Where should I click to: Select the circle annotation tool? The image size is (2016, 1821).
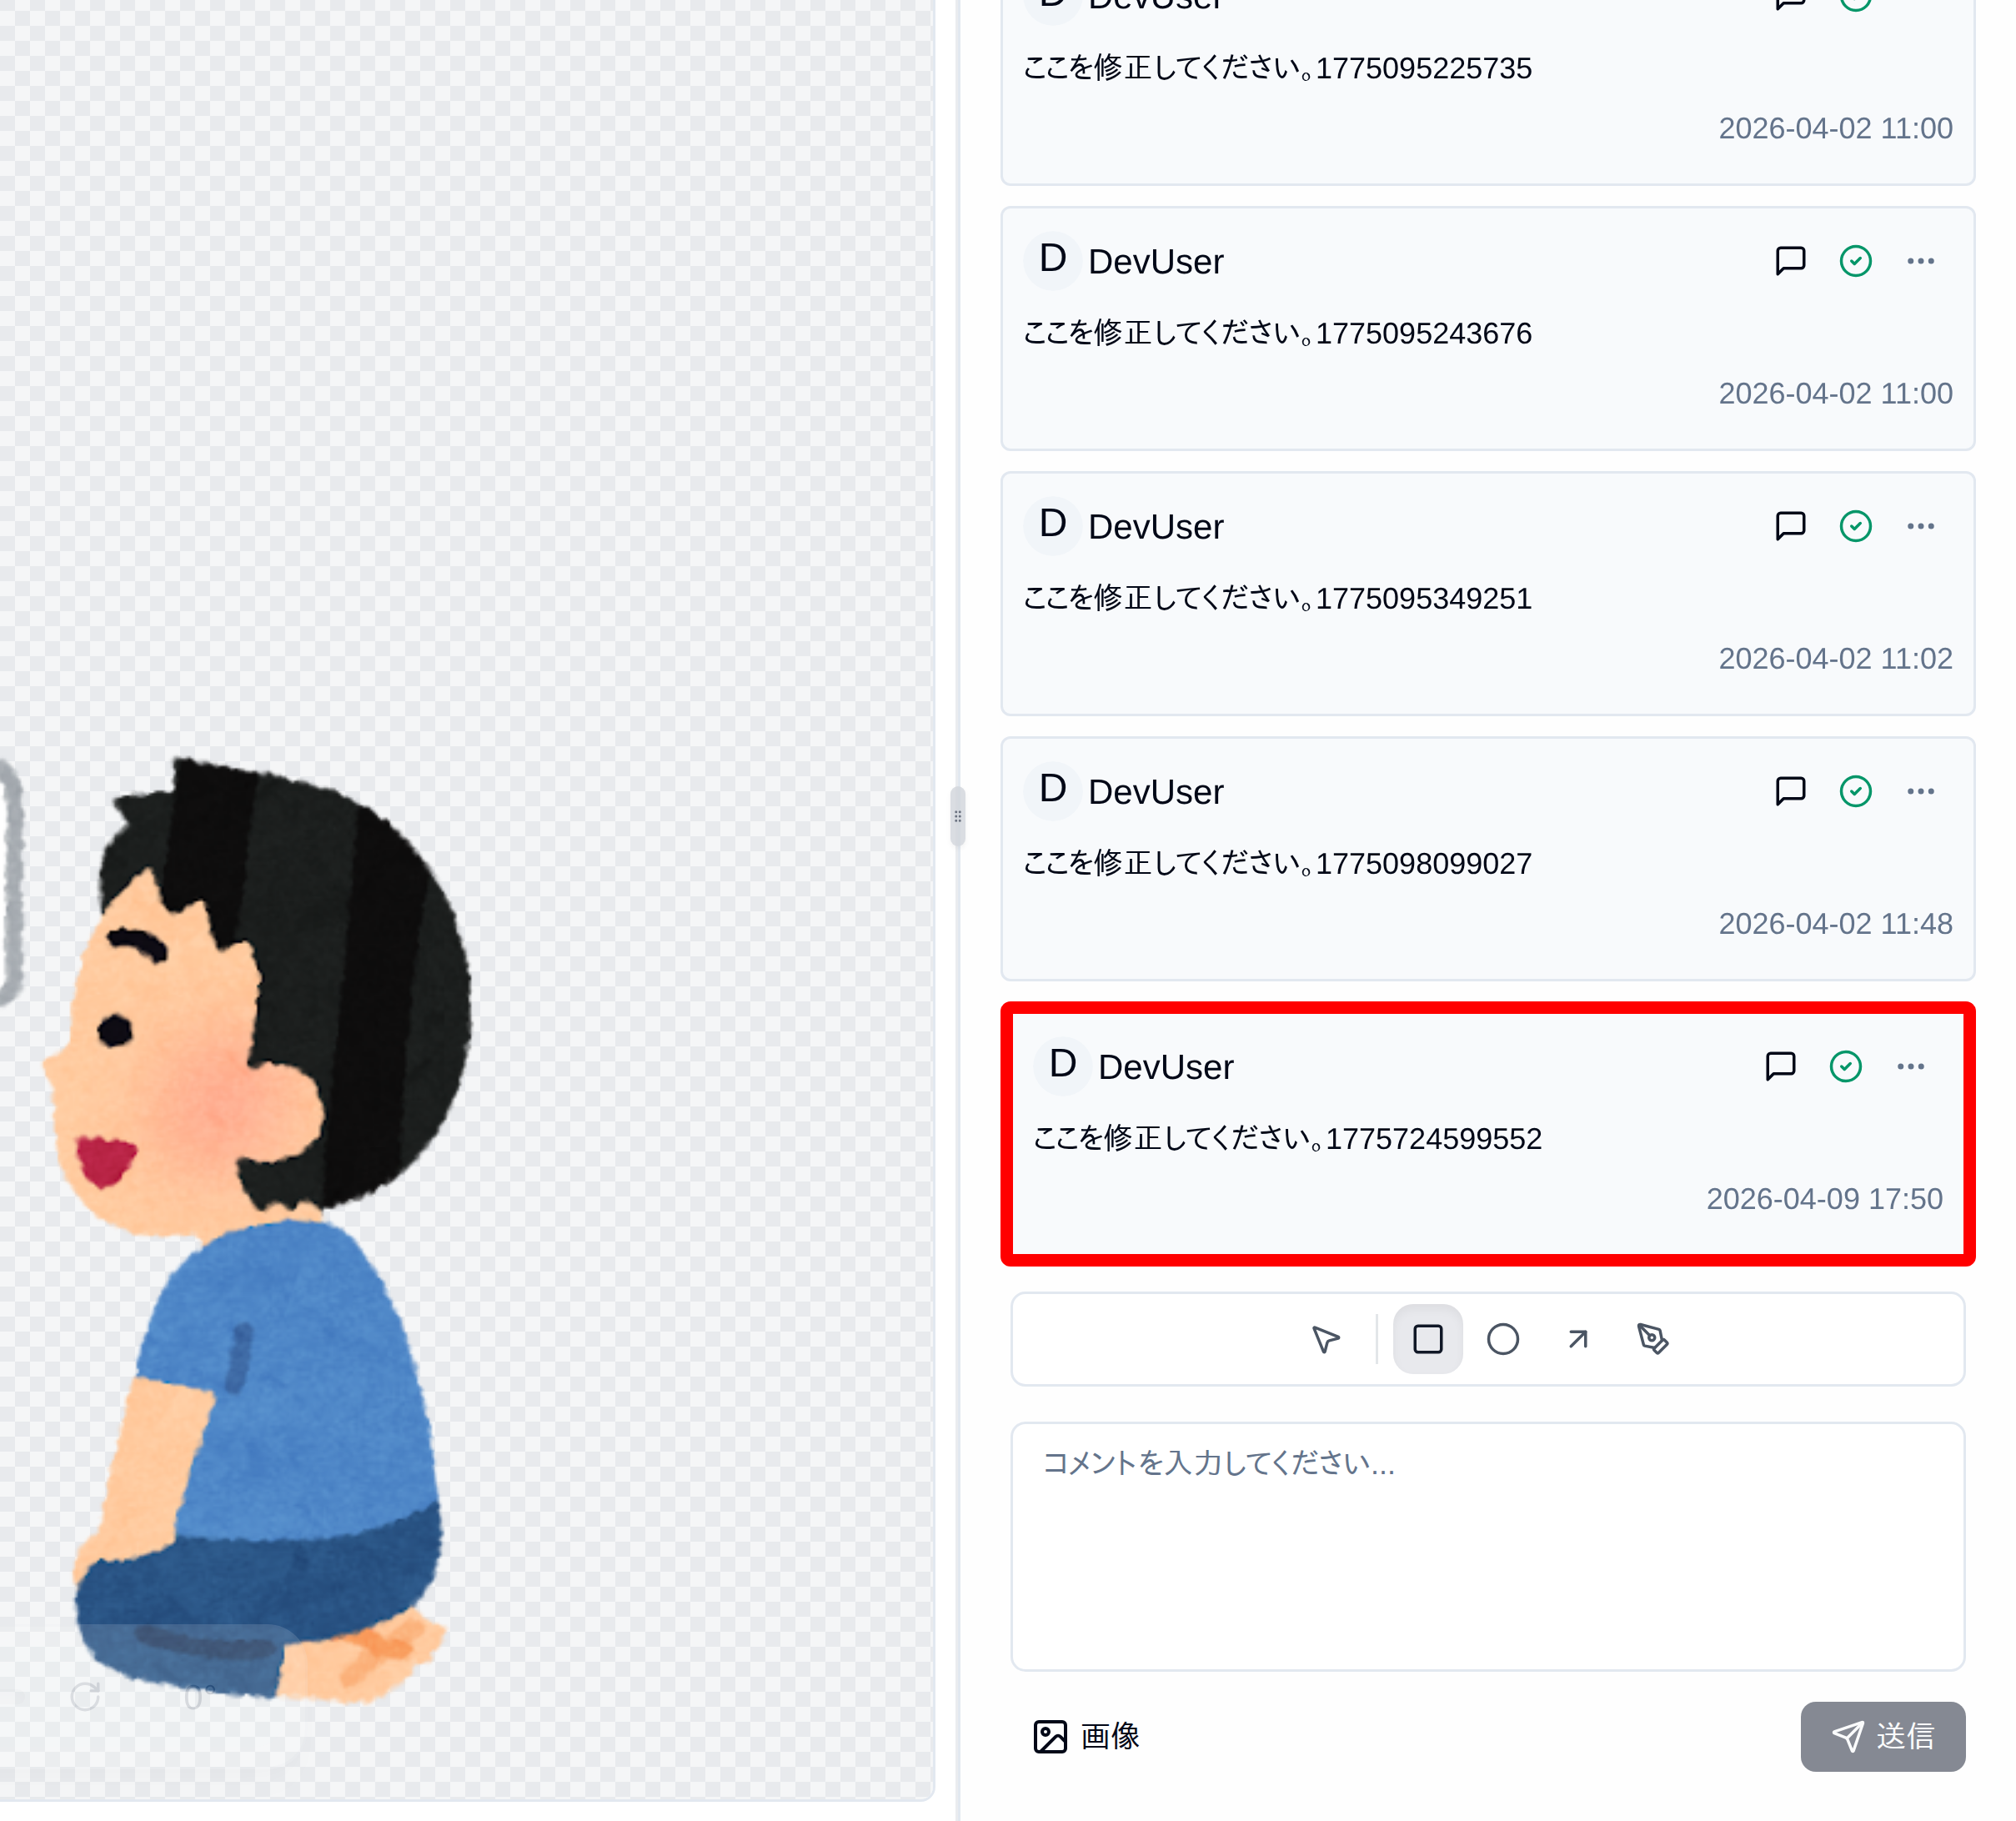pyautogui.click(x=1502, y=1339)
